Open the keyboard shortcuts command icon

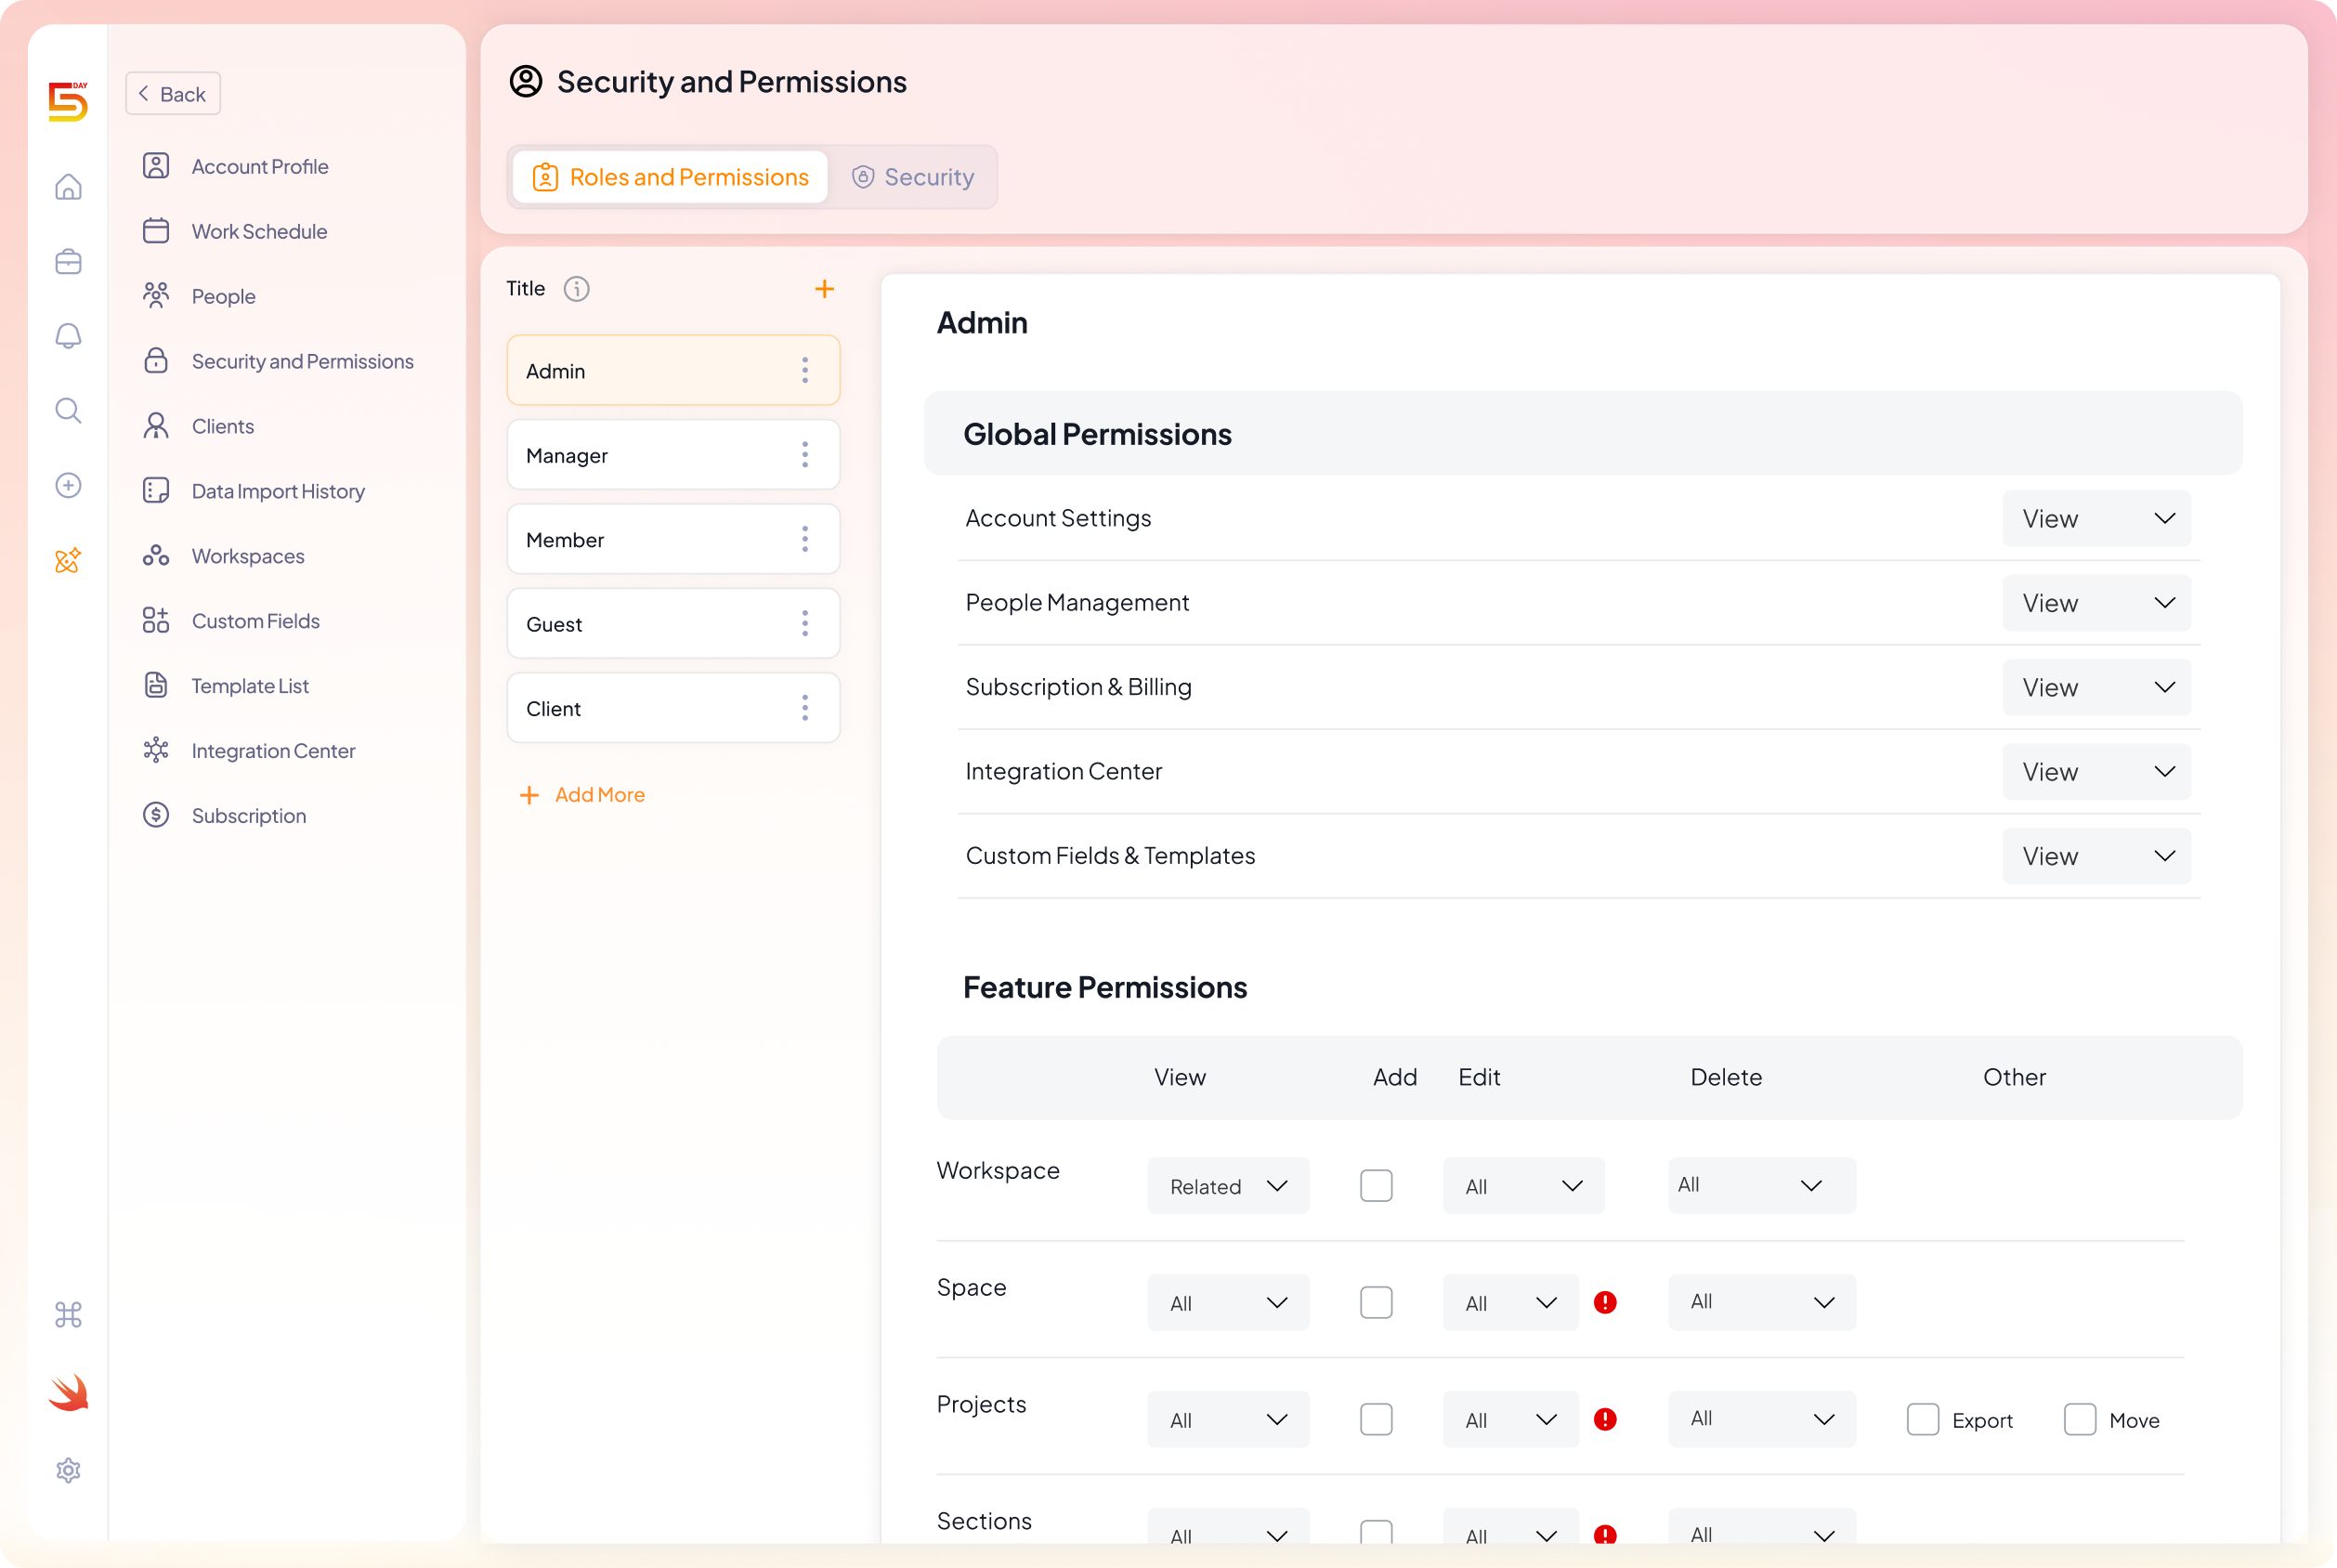(68, 1315)
